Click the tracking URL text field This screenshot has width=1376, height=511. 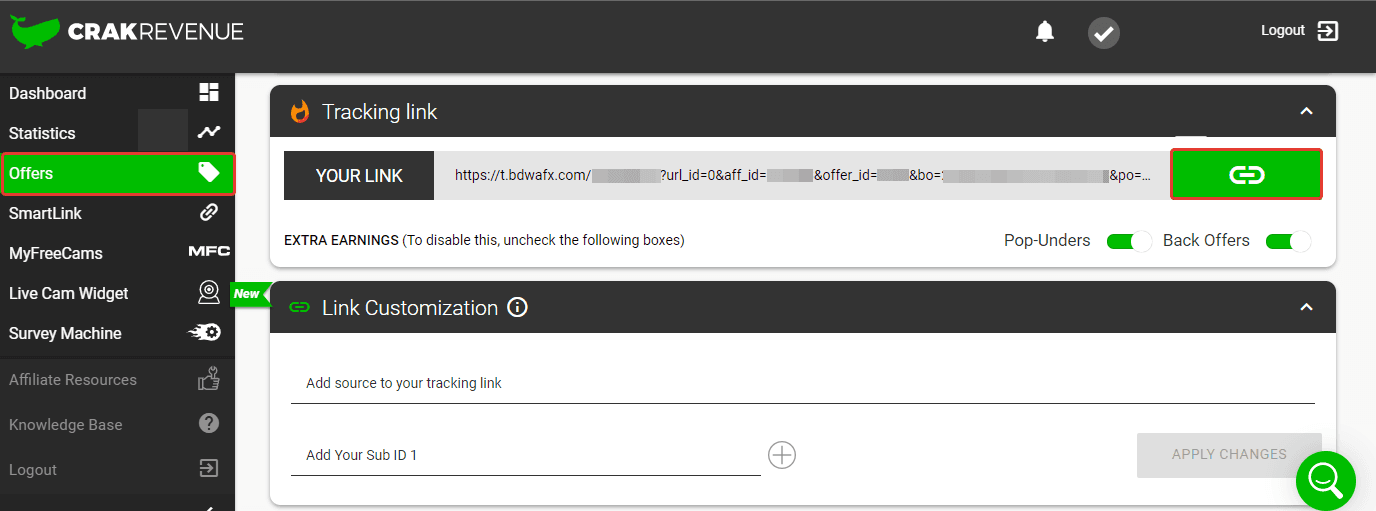click(x=802, y=175)
